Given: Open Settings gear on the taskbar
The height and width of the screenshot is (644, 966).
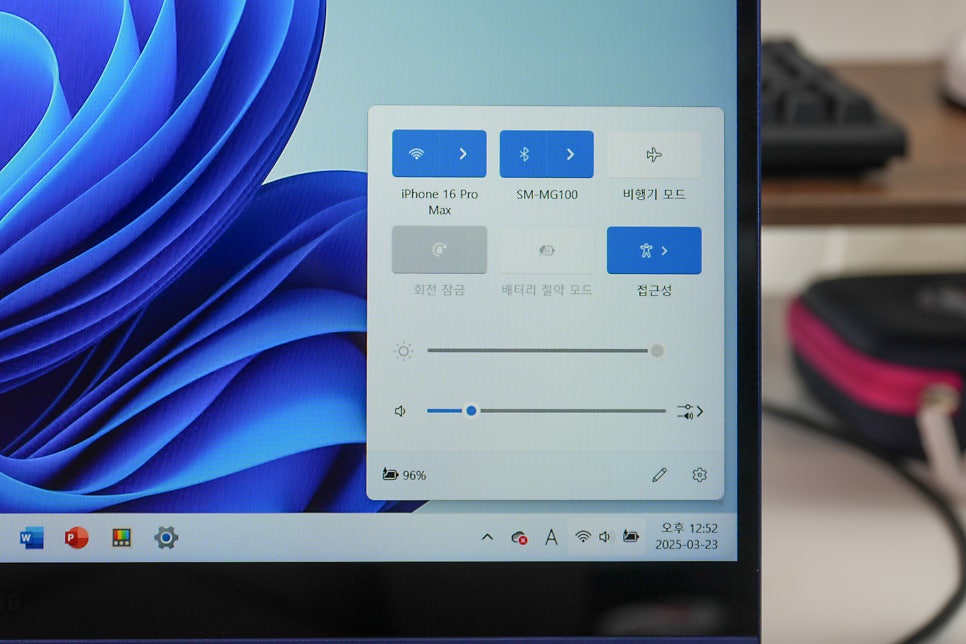Looking at the screenshot, I should click(x=166, y=538).
